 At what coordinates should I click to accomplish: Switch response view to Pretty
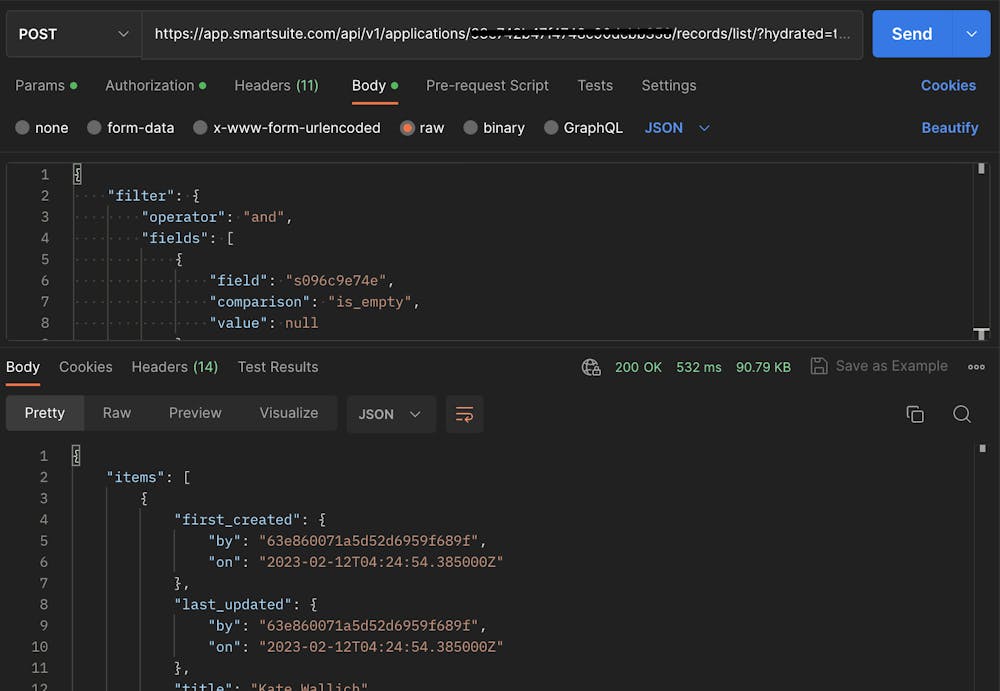pyautogui.click(x=45, y=413)
